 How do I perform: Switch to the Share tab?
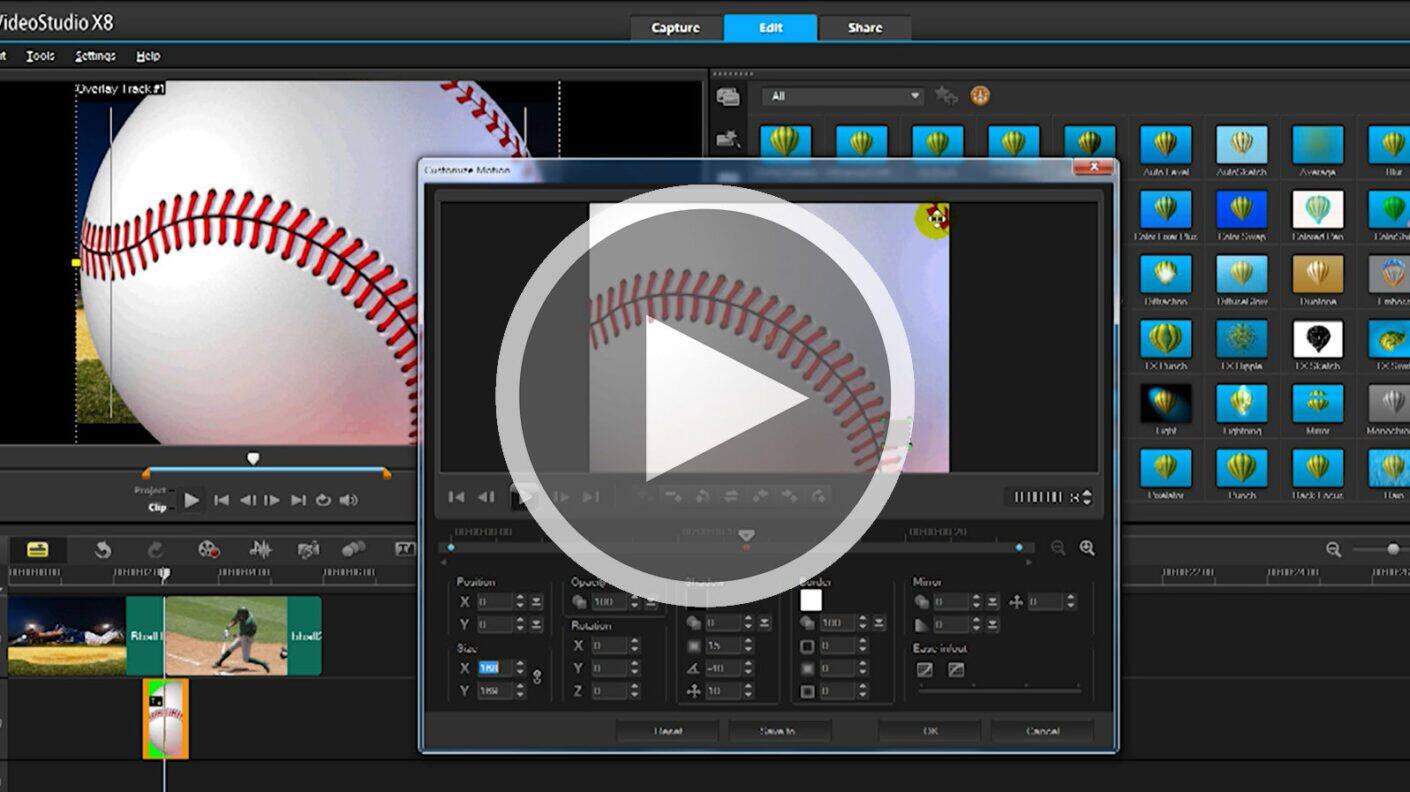863,28
